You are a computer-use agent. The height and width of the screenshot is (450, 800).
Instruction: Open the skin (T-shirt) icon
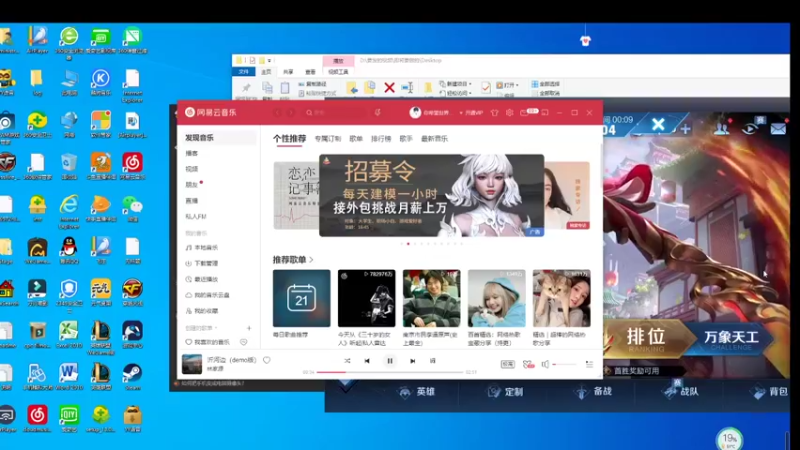(494, 112)
